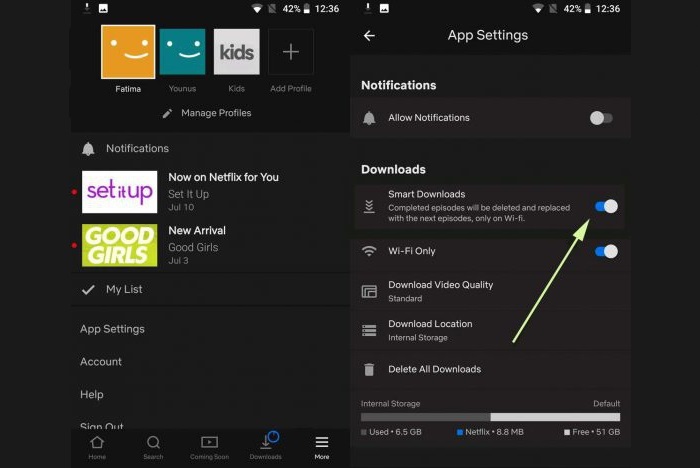
Task: Open the Coming Soon tab
Action: coord(209,447)
